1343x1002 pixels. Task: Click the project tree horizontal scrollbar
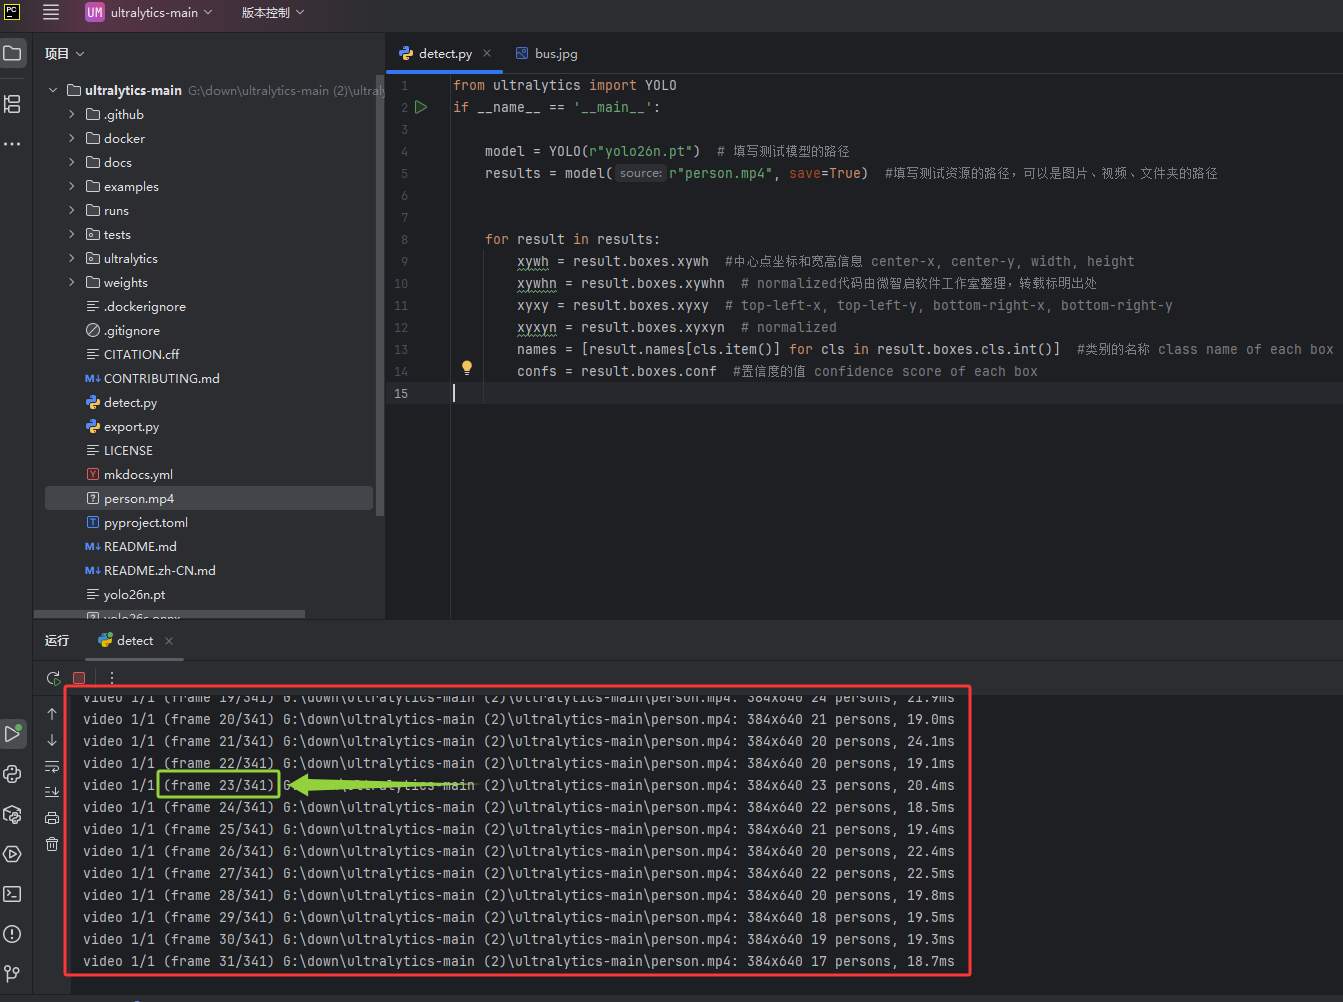[170, 614]
